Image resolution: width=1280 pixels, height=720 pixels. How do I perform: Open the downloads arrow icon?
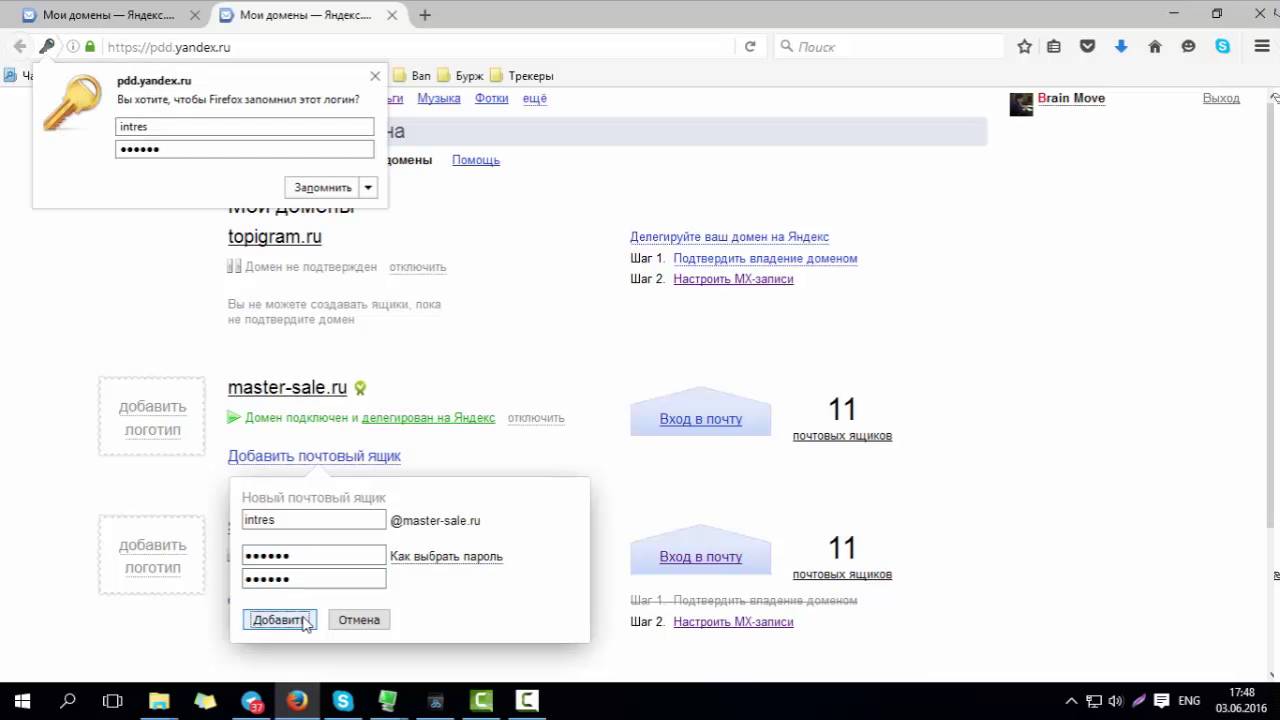1121,46
